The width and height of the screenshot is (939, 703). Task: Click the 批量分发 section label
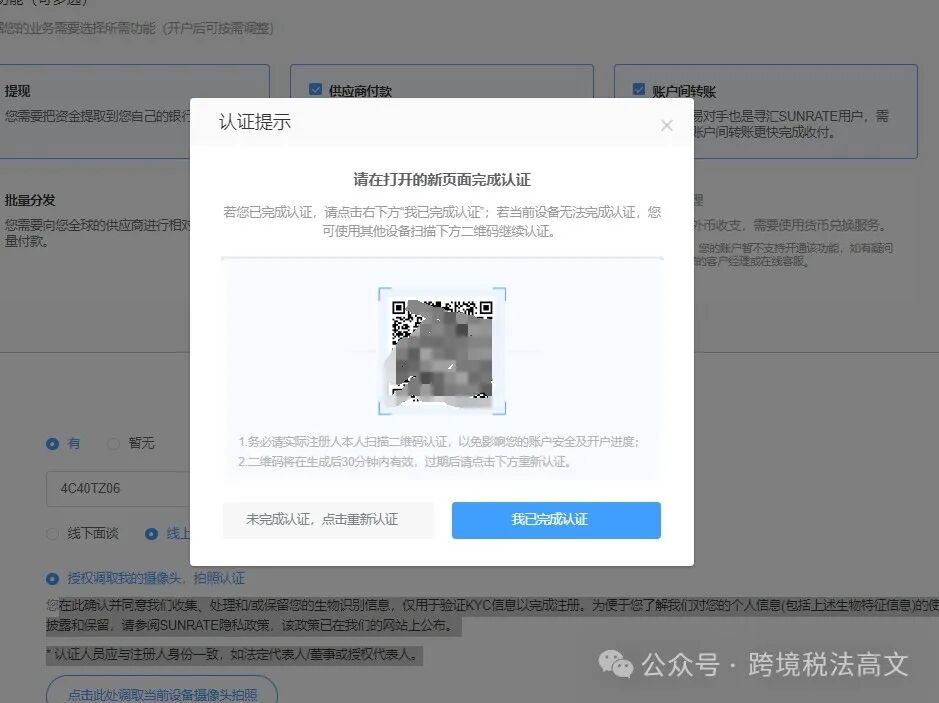click(31, 200)
